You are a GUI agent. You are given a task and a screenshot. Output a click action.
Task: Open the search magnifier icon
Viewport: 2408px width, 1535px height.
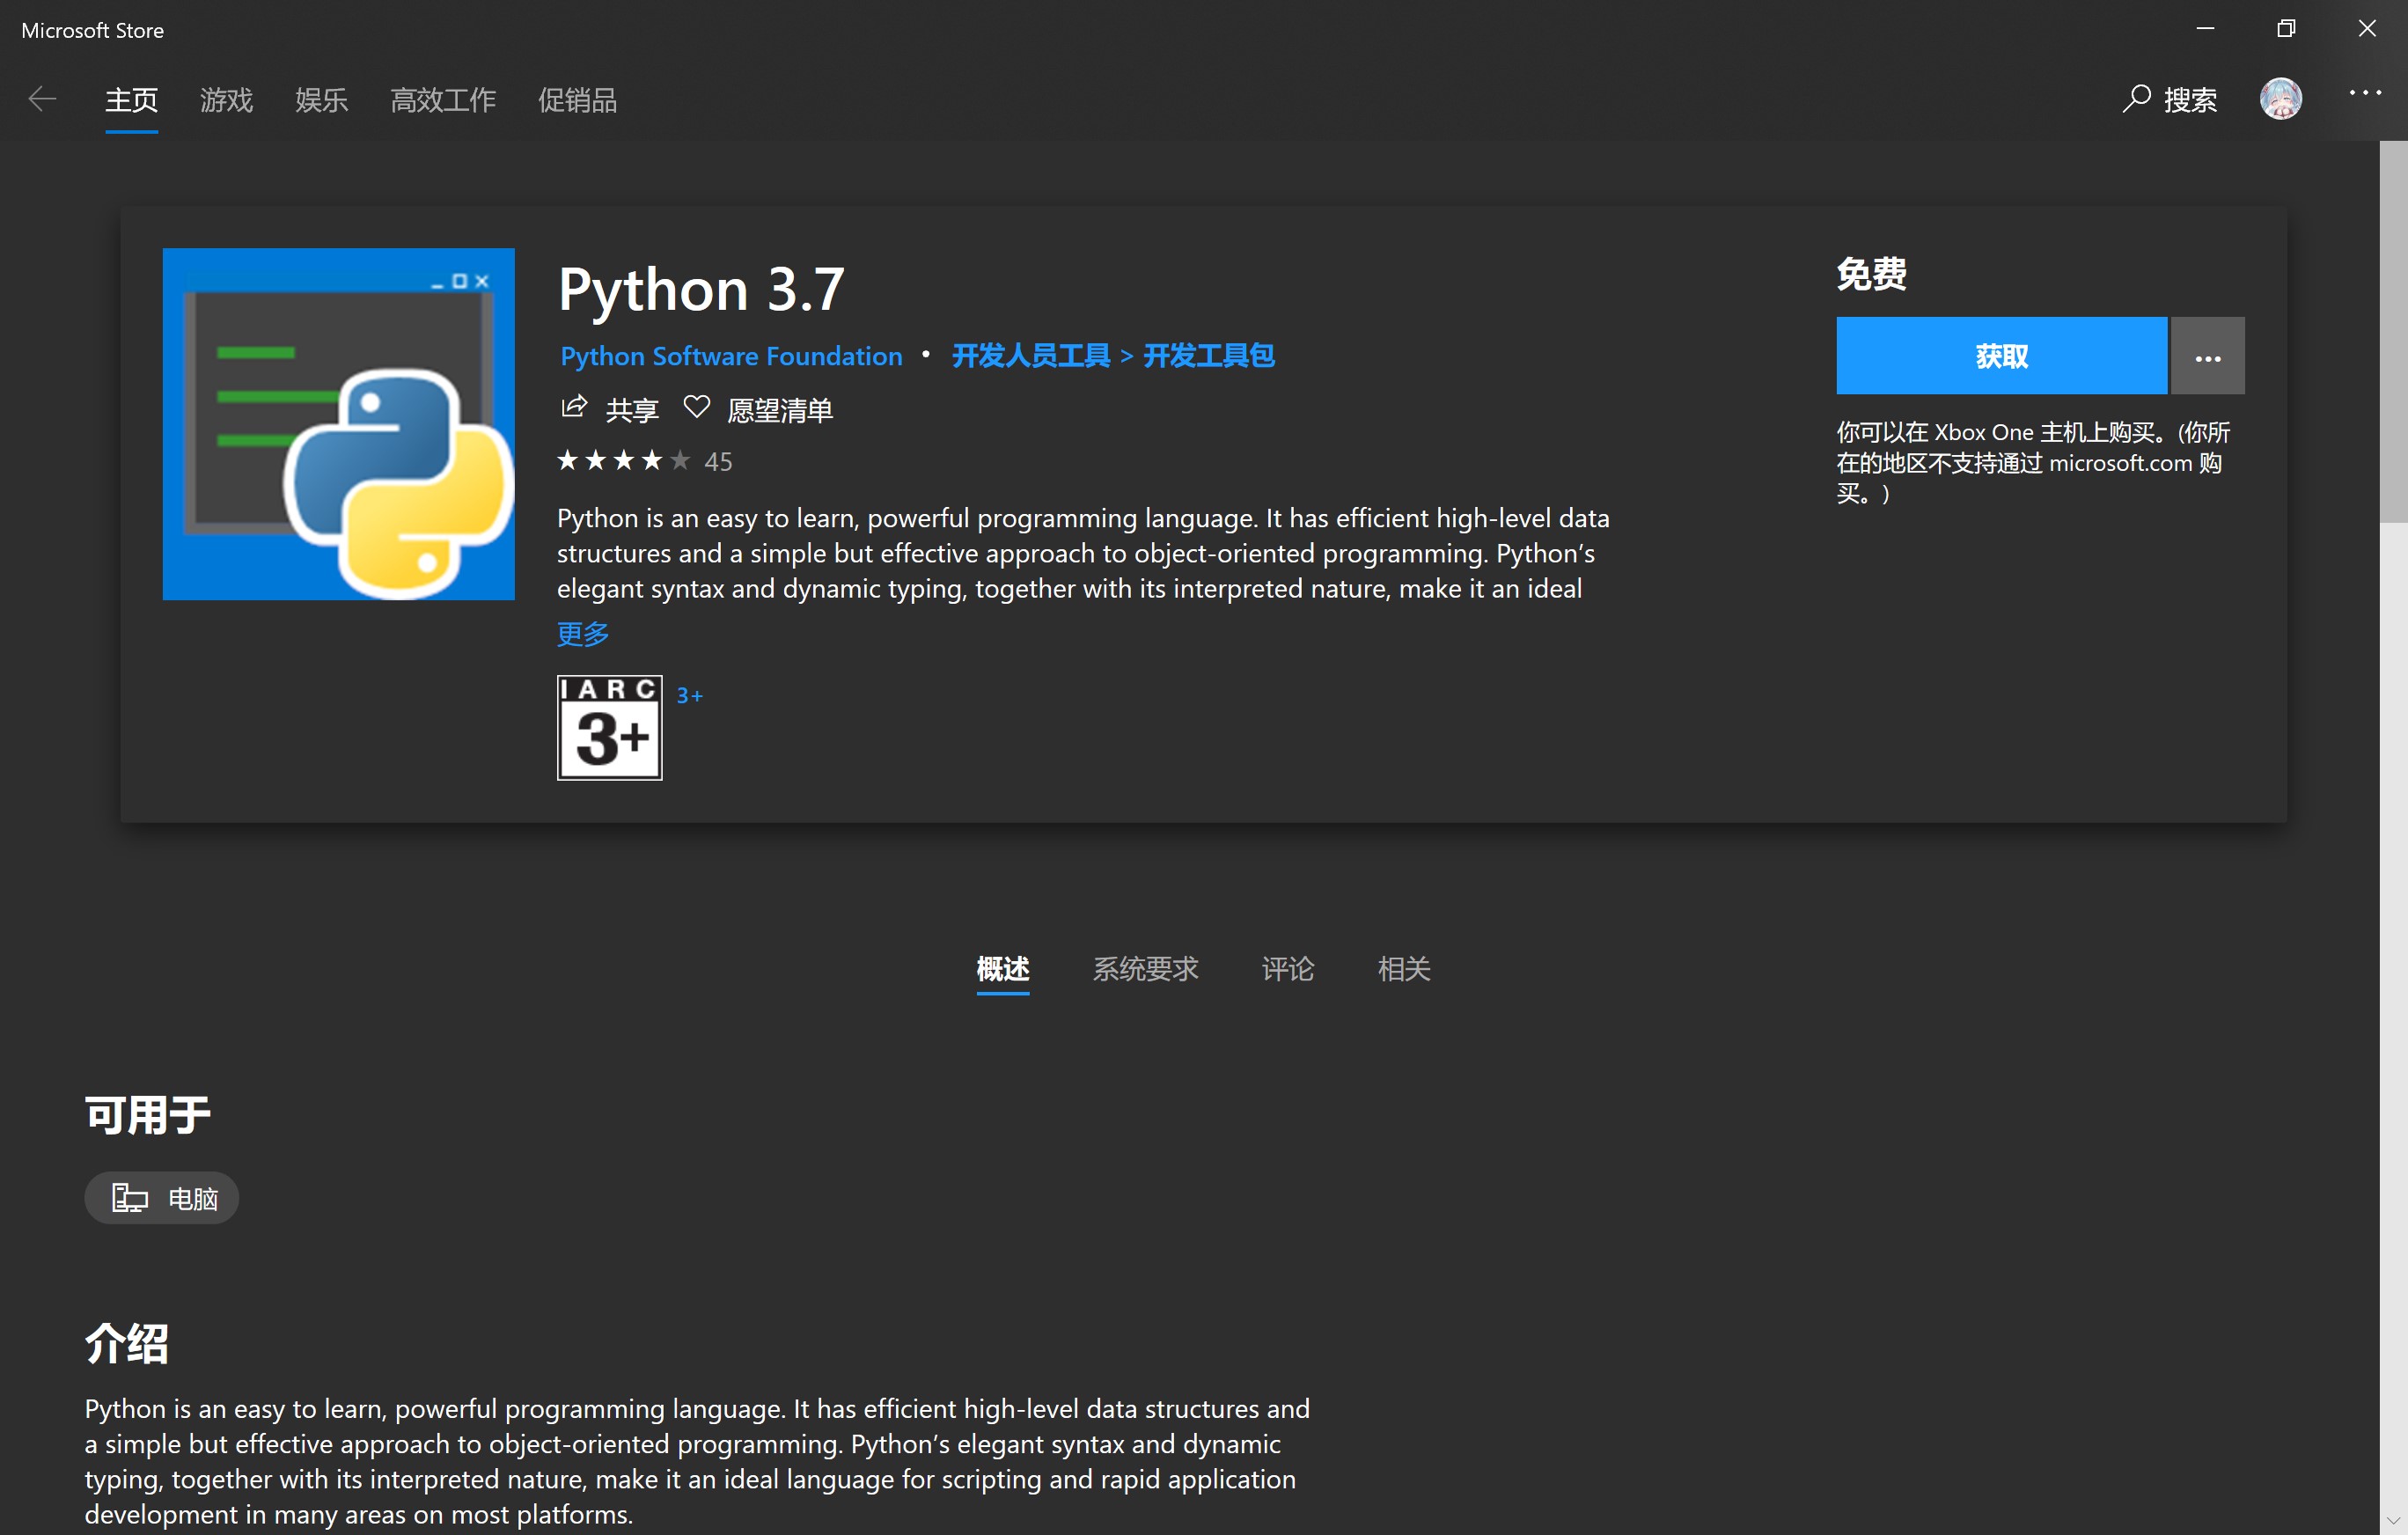pyautogui.click(x=2135, y=99)
